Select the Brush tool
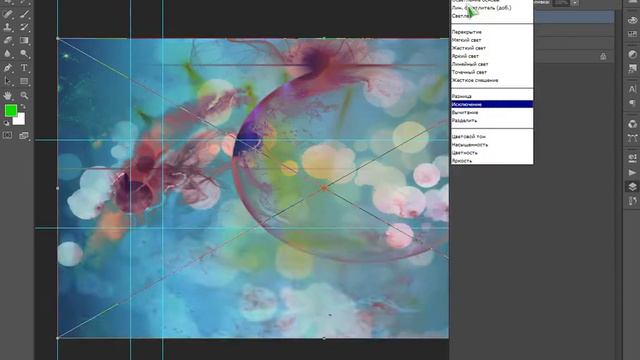Screen dimensions: 640x360 24,14
